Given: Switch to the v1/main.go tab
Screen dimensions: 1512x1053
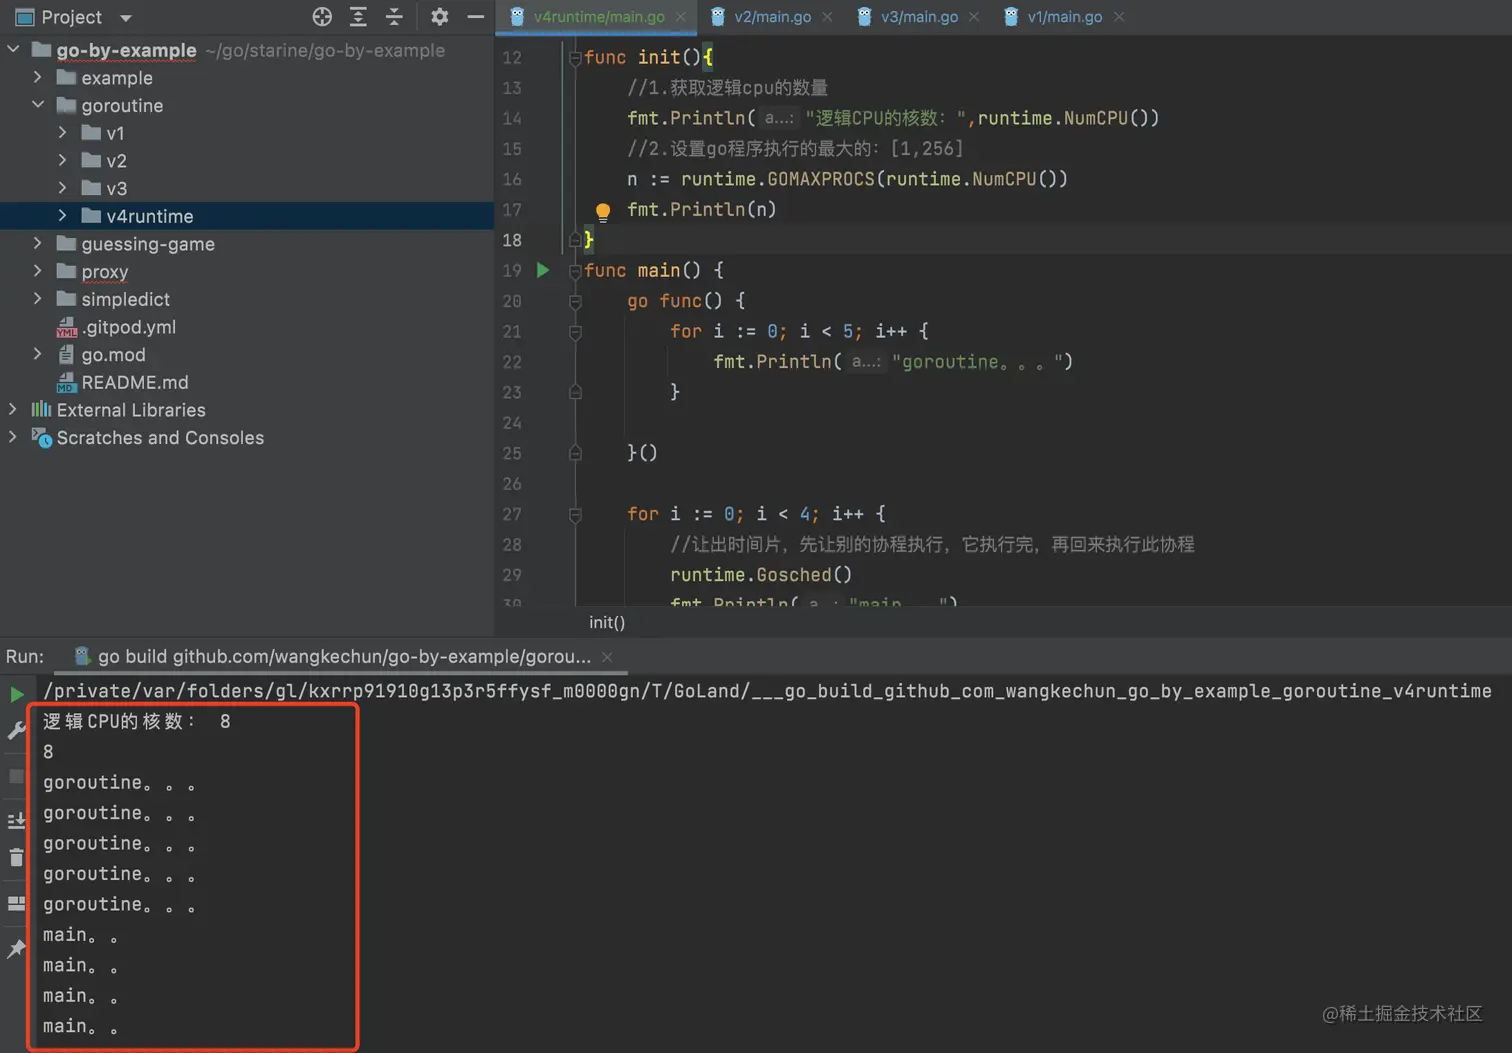Looking at the screenshot, I should (x=1064, y=17).
